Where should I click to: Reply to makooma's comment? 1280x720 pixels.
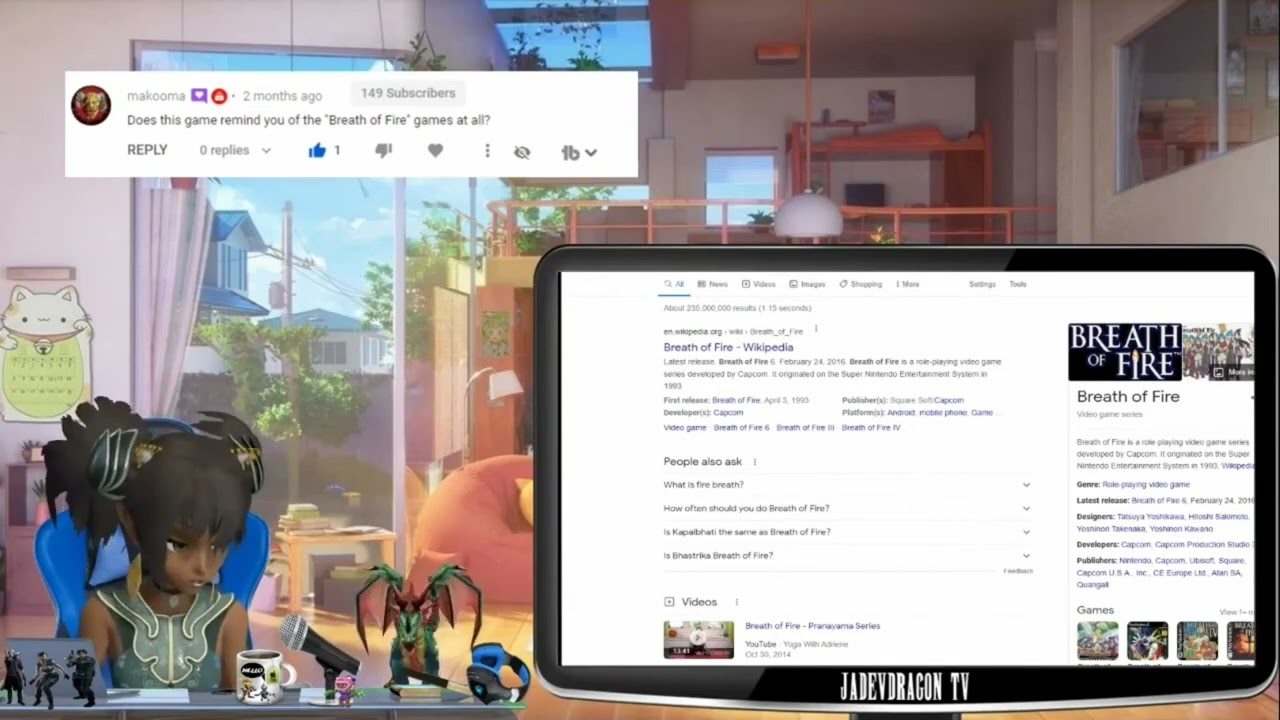click(x=147, y=150)
